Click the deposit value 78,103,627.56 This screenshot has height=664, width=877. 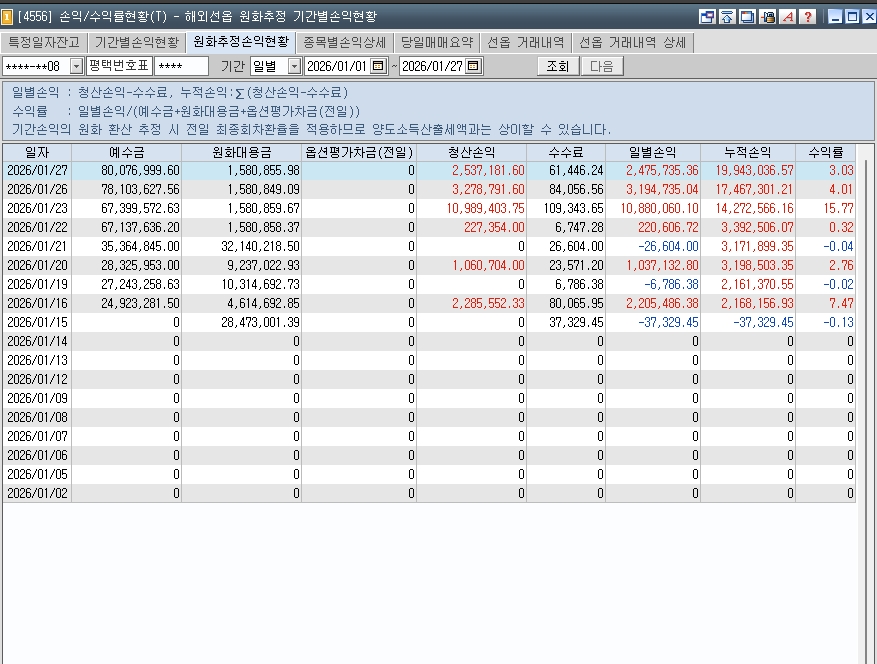pos(140,190)
